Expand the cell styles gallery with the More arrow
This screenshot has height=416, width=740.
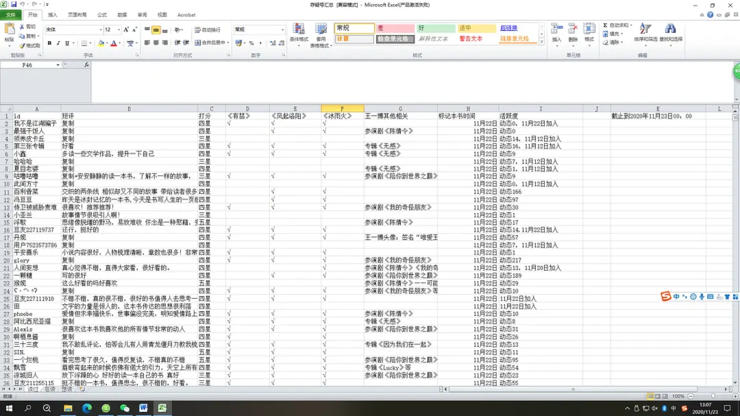point(542,42)
